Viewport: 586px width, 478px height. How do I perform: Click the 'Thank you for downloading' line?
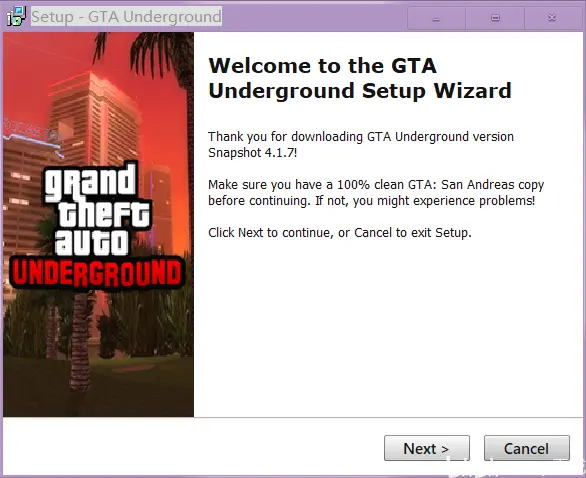pos(361,137)
